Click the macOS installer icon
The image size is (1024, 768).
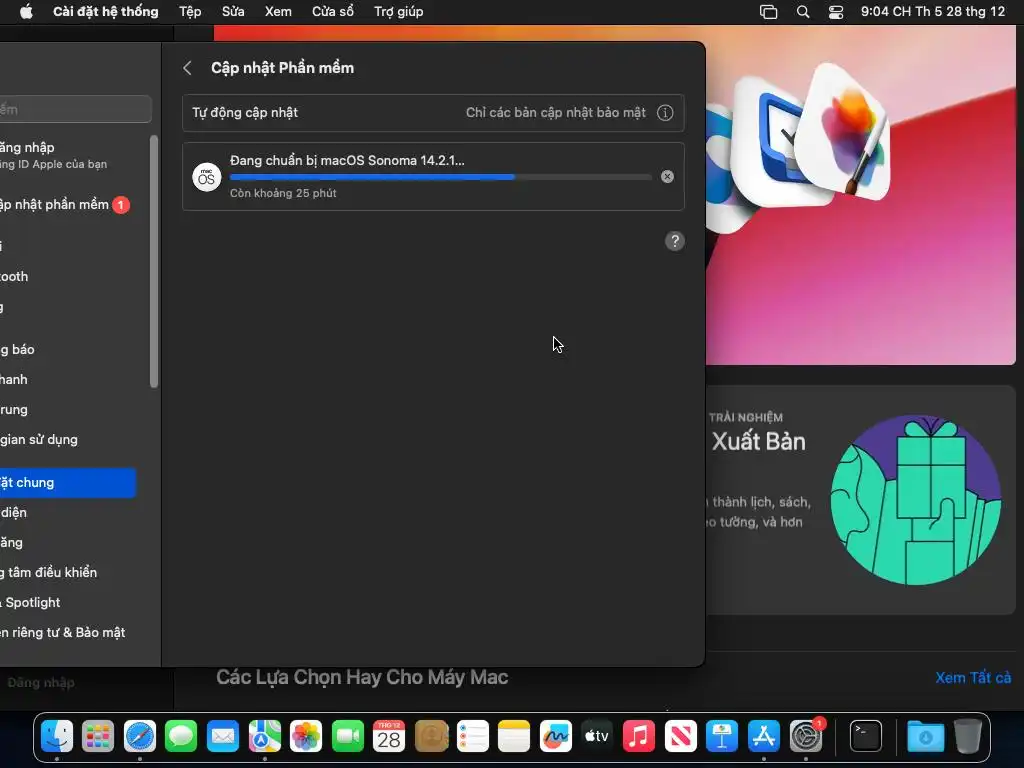pyautogui.click(x=206, y=177)
